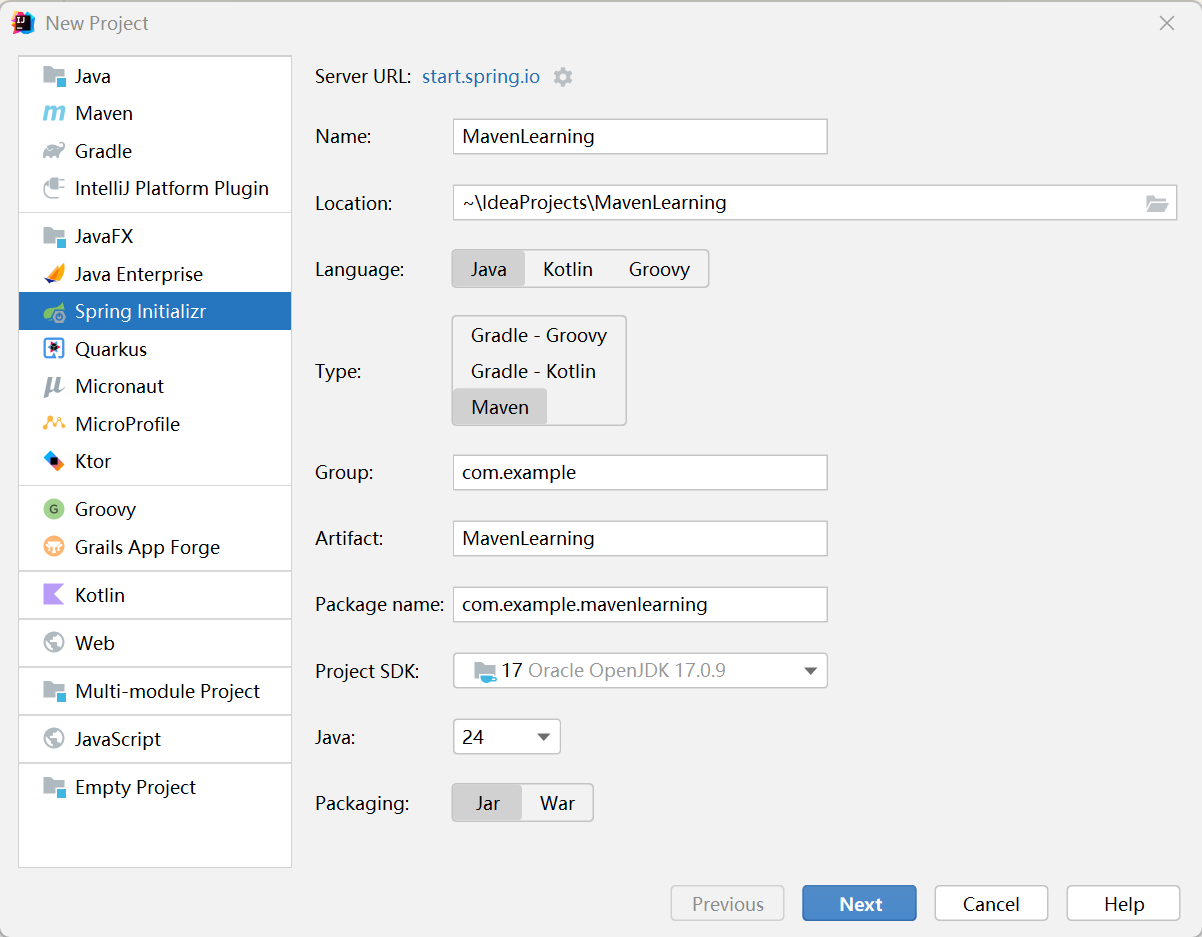Switch language to Kotlin
The height and width of the screenshot is (937, 1202).
[x=568, y=269]
